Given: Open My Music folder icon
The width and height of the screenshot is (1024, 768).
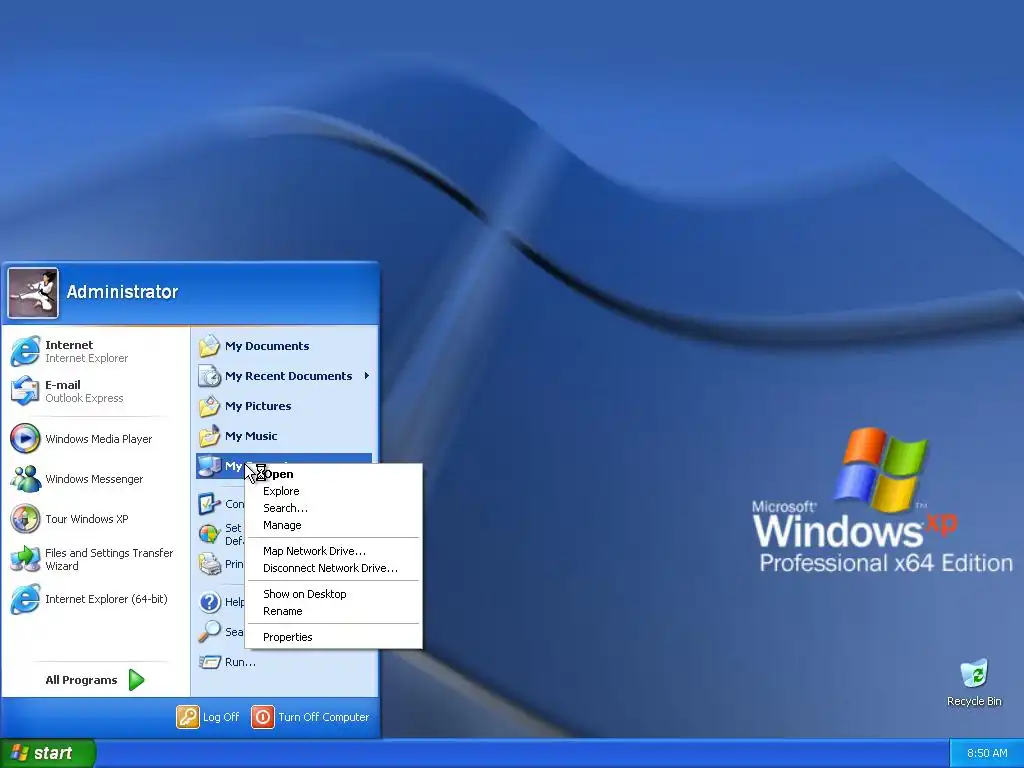Looking at the screenshot, I should click(210, 436).
